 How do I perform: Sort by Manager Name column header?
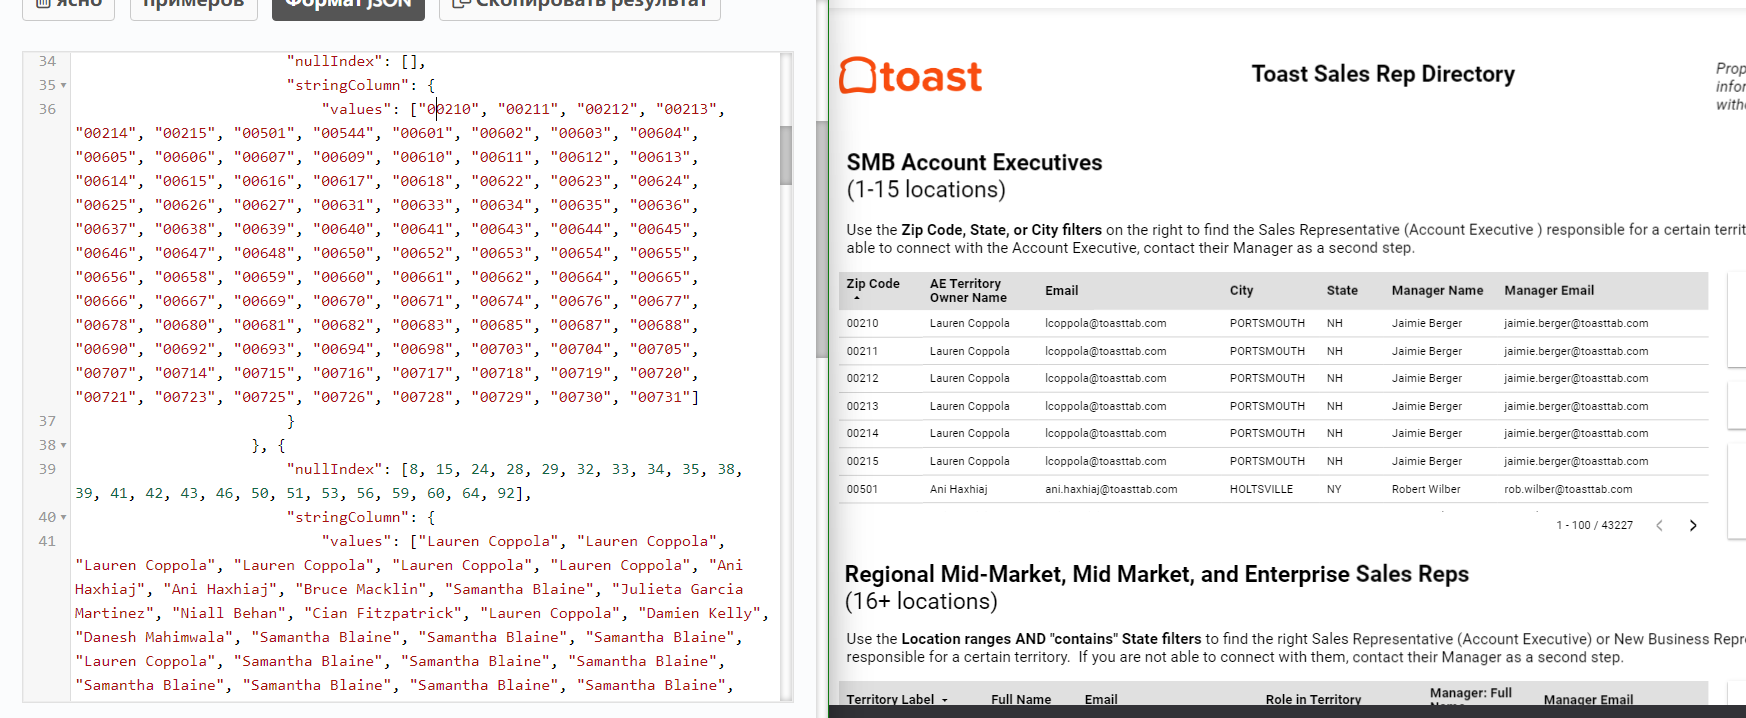click(x=1437, y=291)
